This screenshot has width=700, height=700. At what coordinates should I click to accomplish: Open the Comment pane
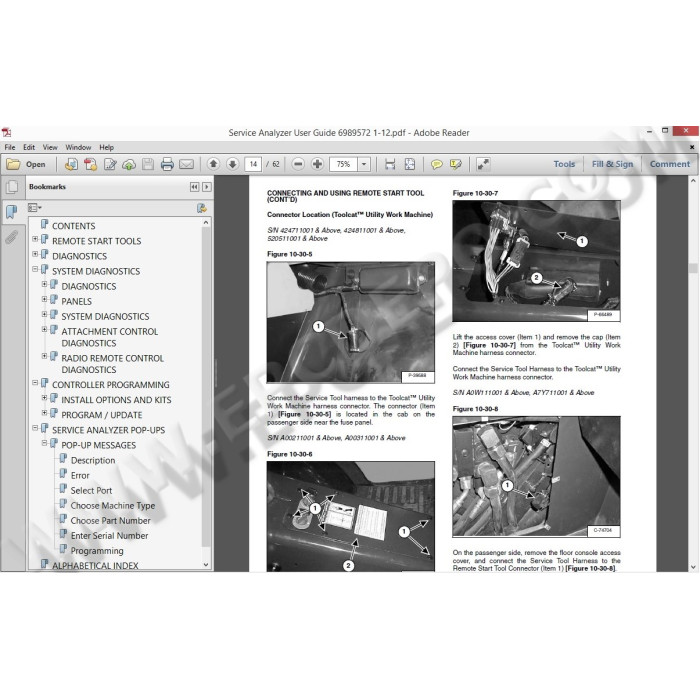670,164
